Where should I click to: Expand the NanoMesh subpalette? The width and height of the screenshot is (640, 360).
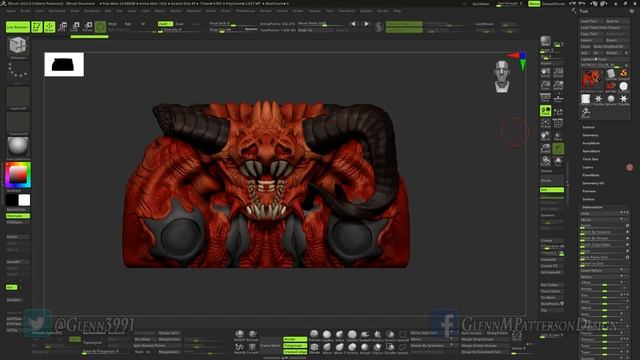coord(591,151)
